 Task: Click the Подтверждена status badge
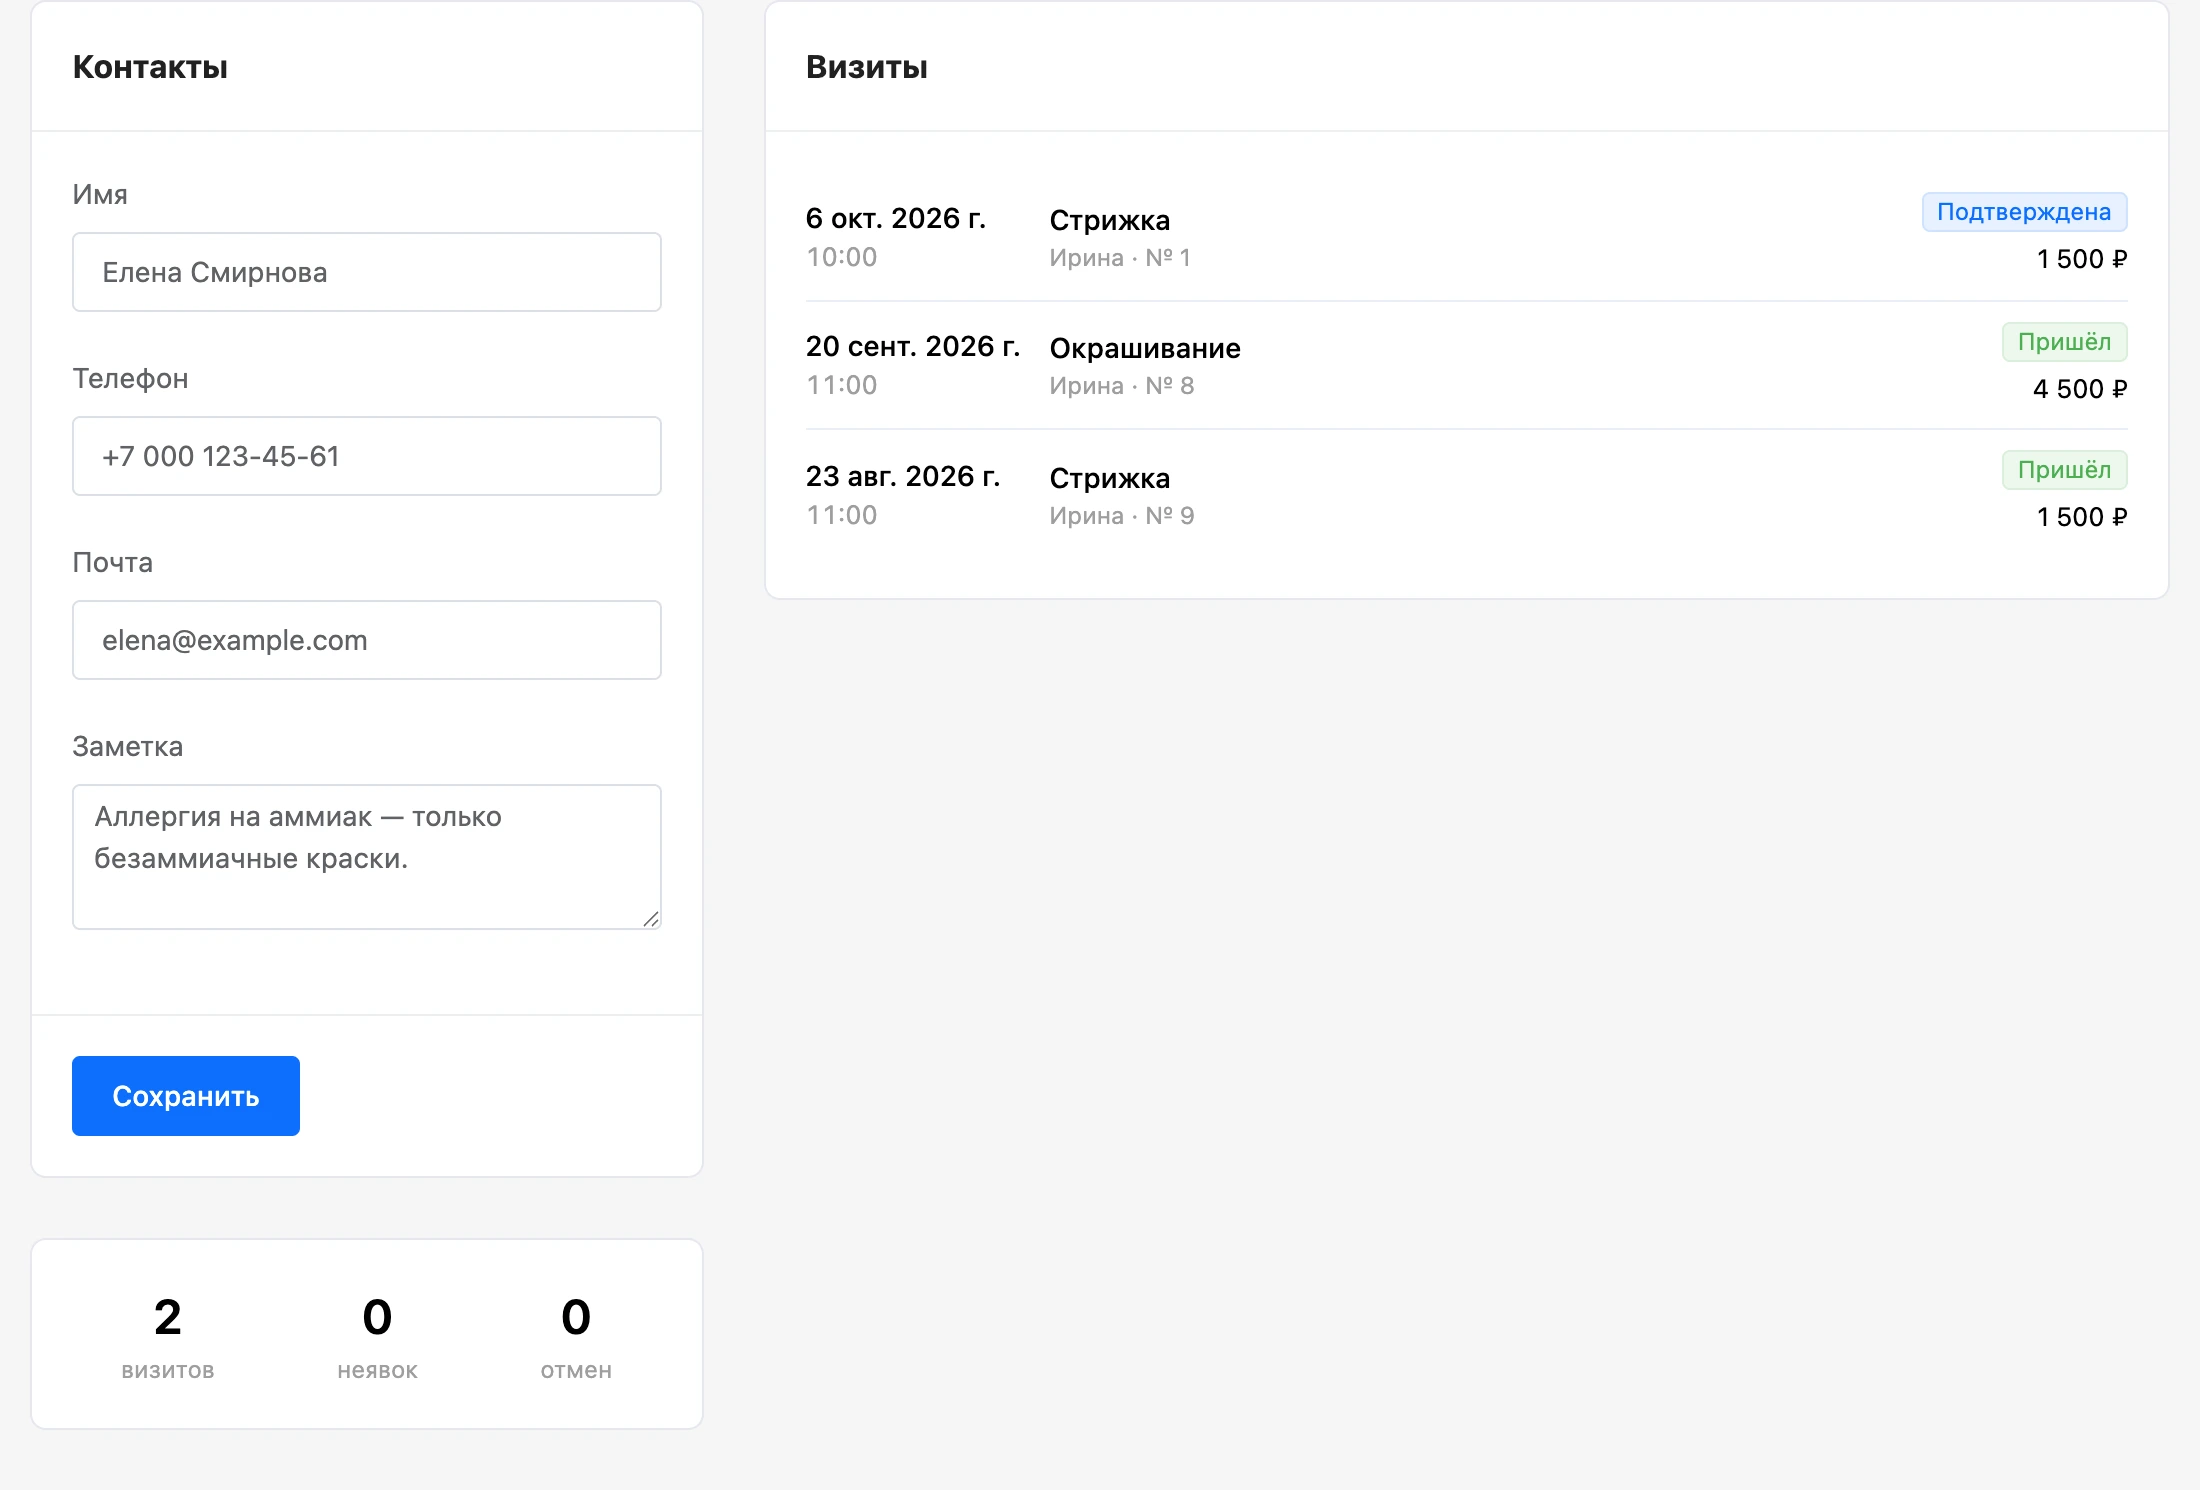pyautogui.click(x=2024, y=212)
